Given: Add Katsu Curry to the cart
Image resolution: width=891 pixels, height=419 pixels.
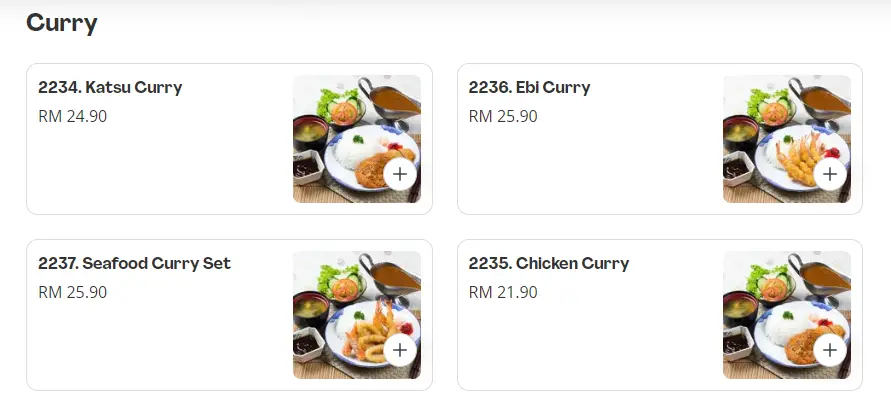Looking at the screenshot, I should (400, 174).
